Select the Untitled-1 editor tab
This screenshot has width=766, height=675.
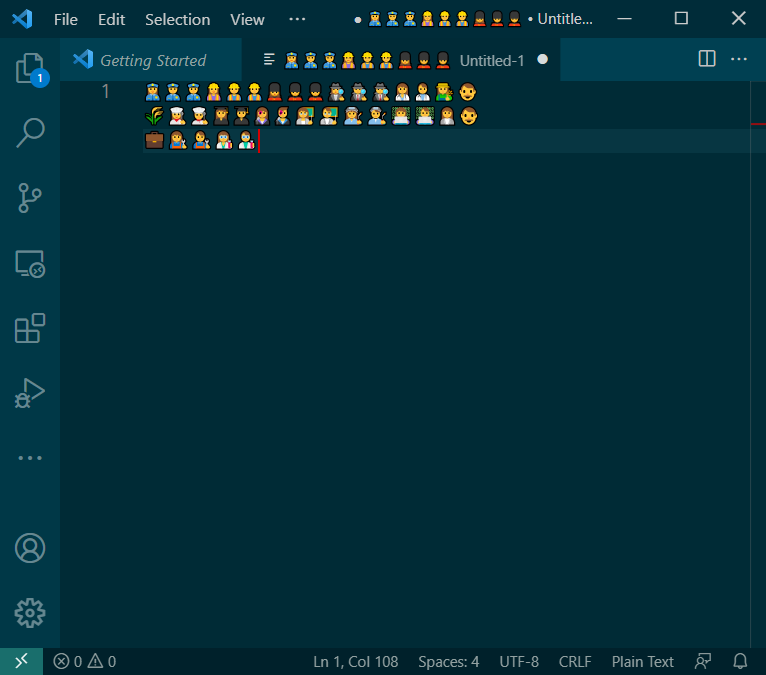click(401, 60)
